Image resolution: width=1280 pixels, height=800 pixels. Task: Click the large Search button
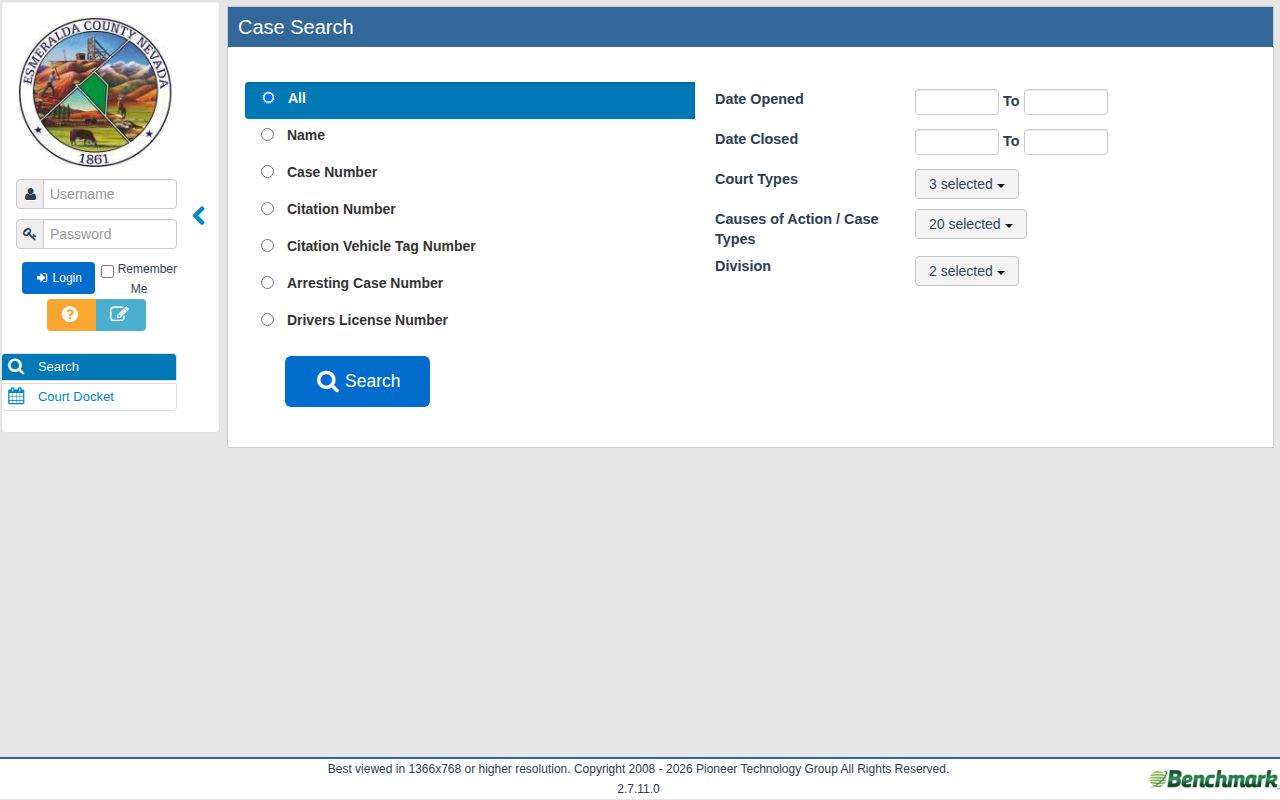(357, 381)
